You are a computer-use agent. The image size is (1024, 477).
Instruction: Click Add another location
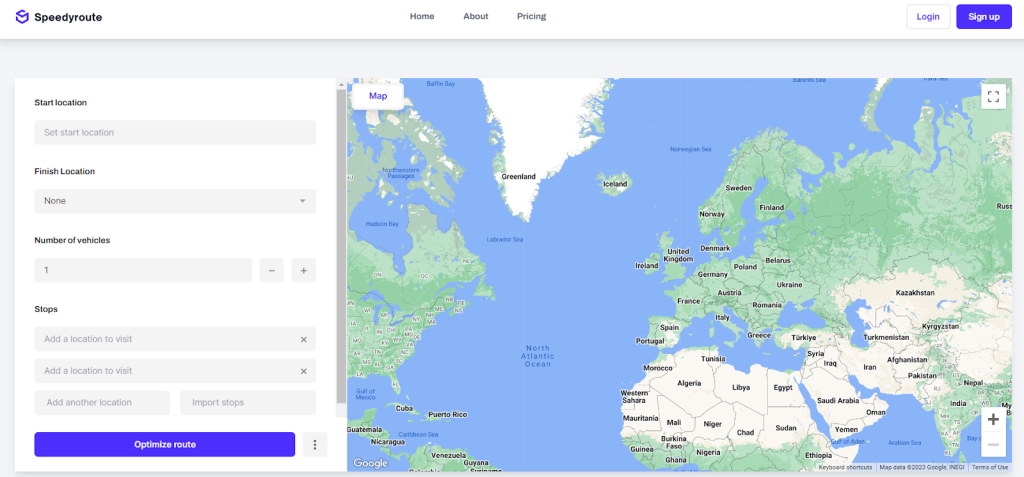(x=102, y=403)
